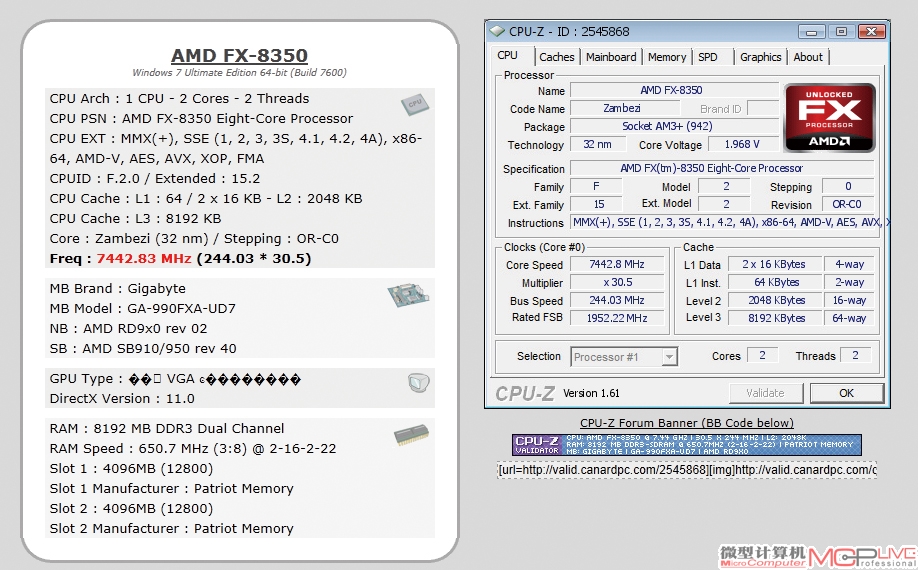
Task: Click the motherboard icon beside MB Brand
Action: coord(408,295)
